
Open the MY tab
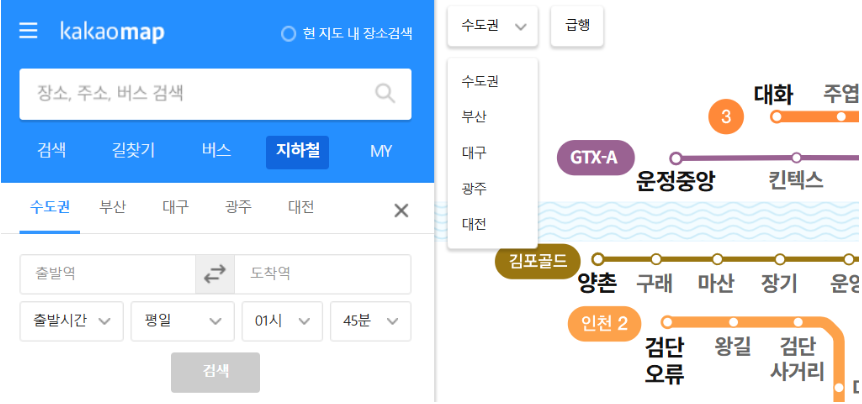(380, 151)
